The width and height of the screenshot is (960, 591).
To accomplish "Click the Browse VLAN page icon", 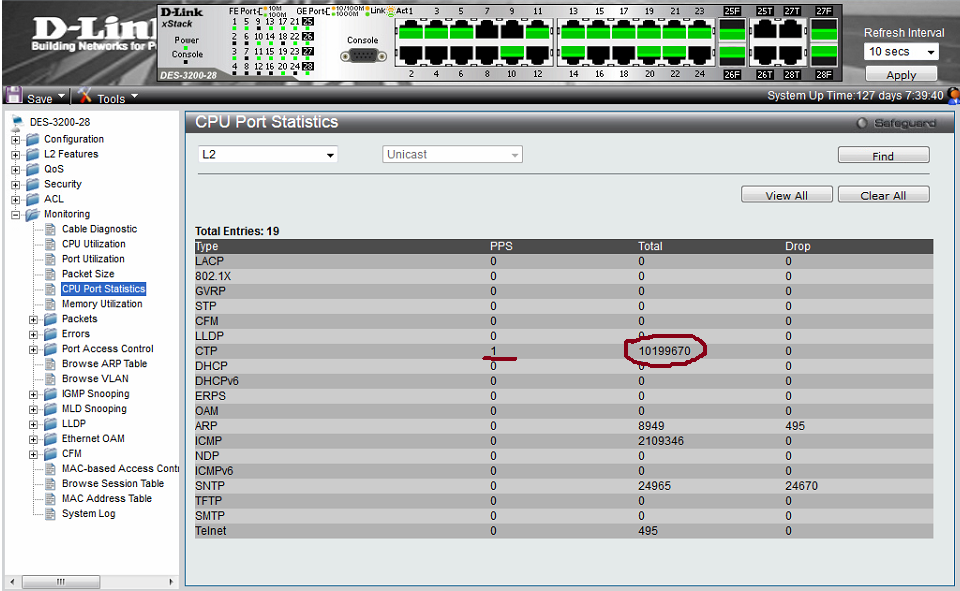I will (51, 378).
